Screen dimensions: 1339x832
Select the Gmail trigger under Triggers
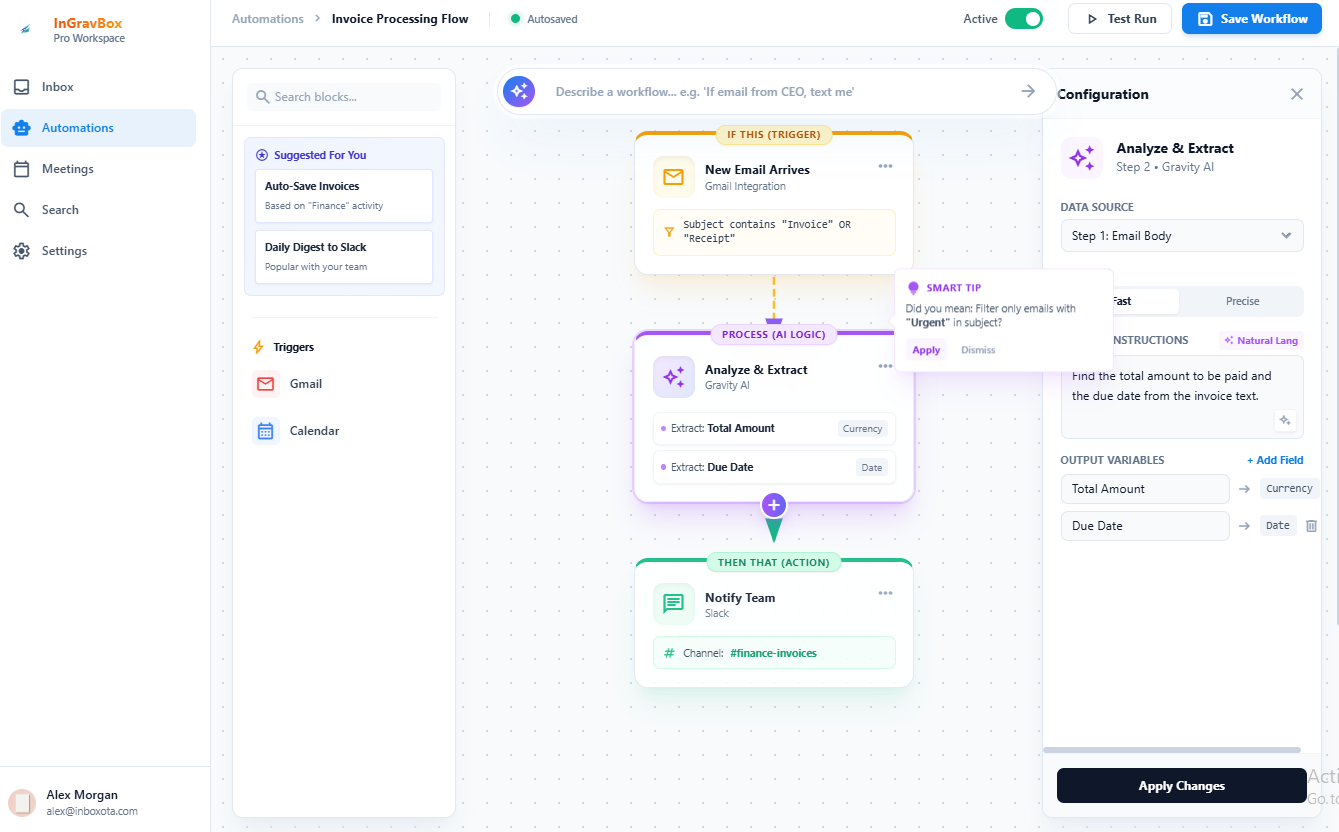pyautogui.click(x=305, y=383)
